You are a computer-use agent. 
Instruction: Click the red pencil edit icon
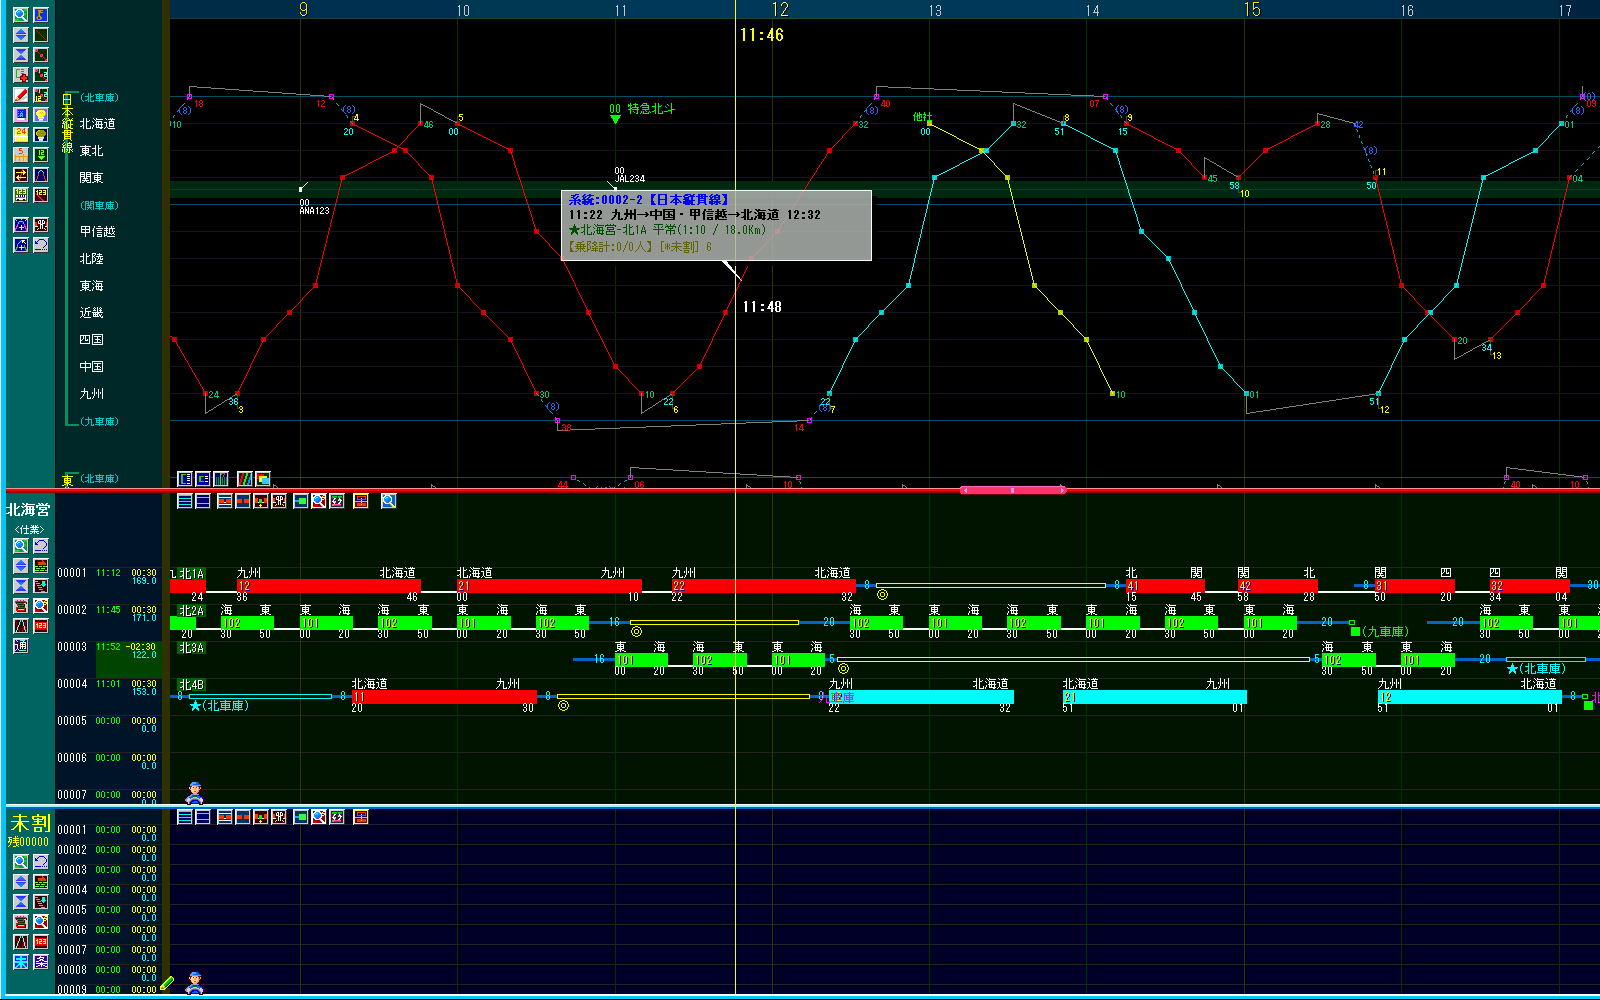click(20, 95)
